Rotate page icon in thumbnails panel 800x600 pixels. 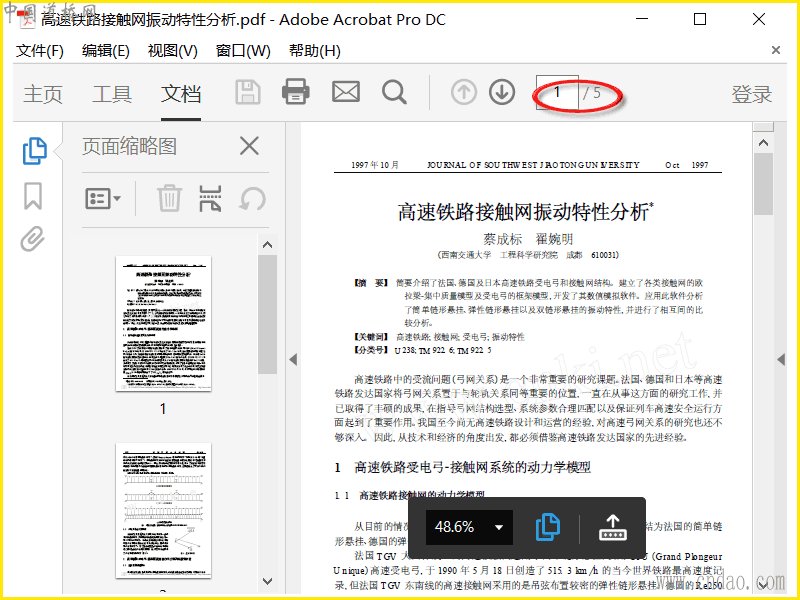253,198
